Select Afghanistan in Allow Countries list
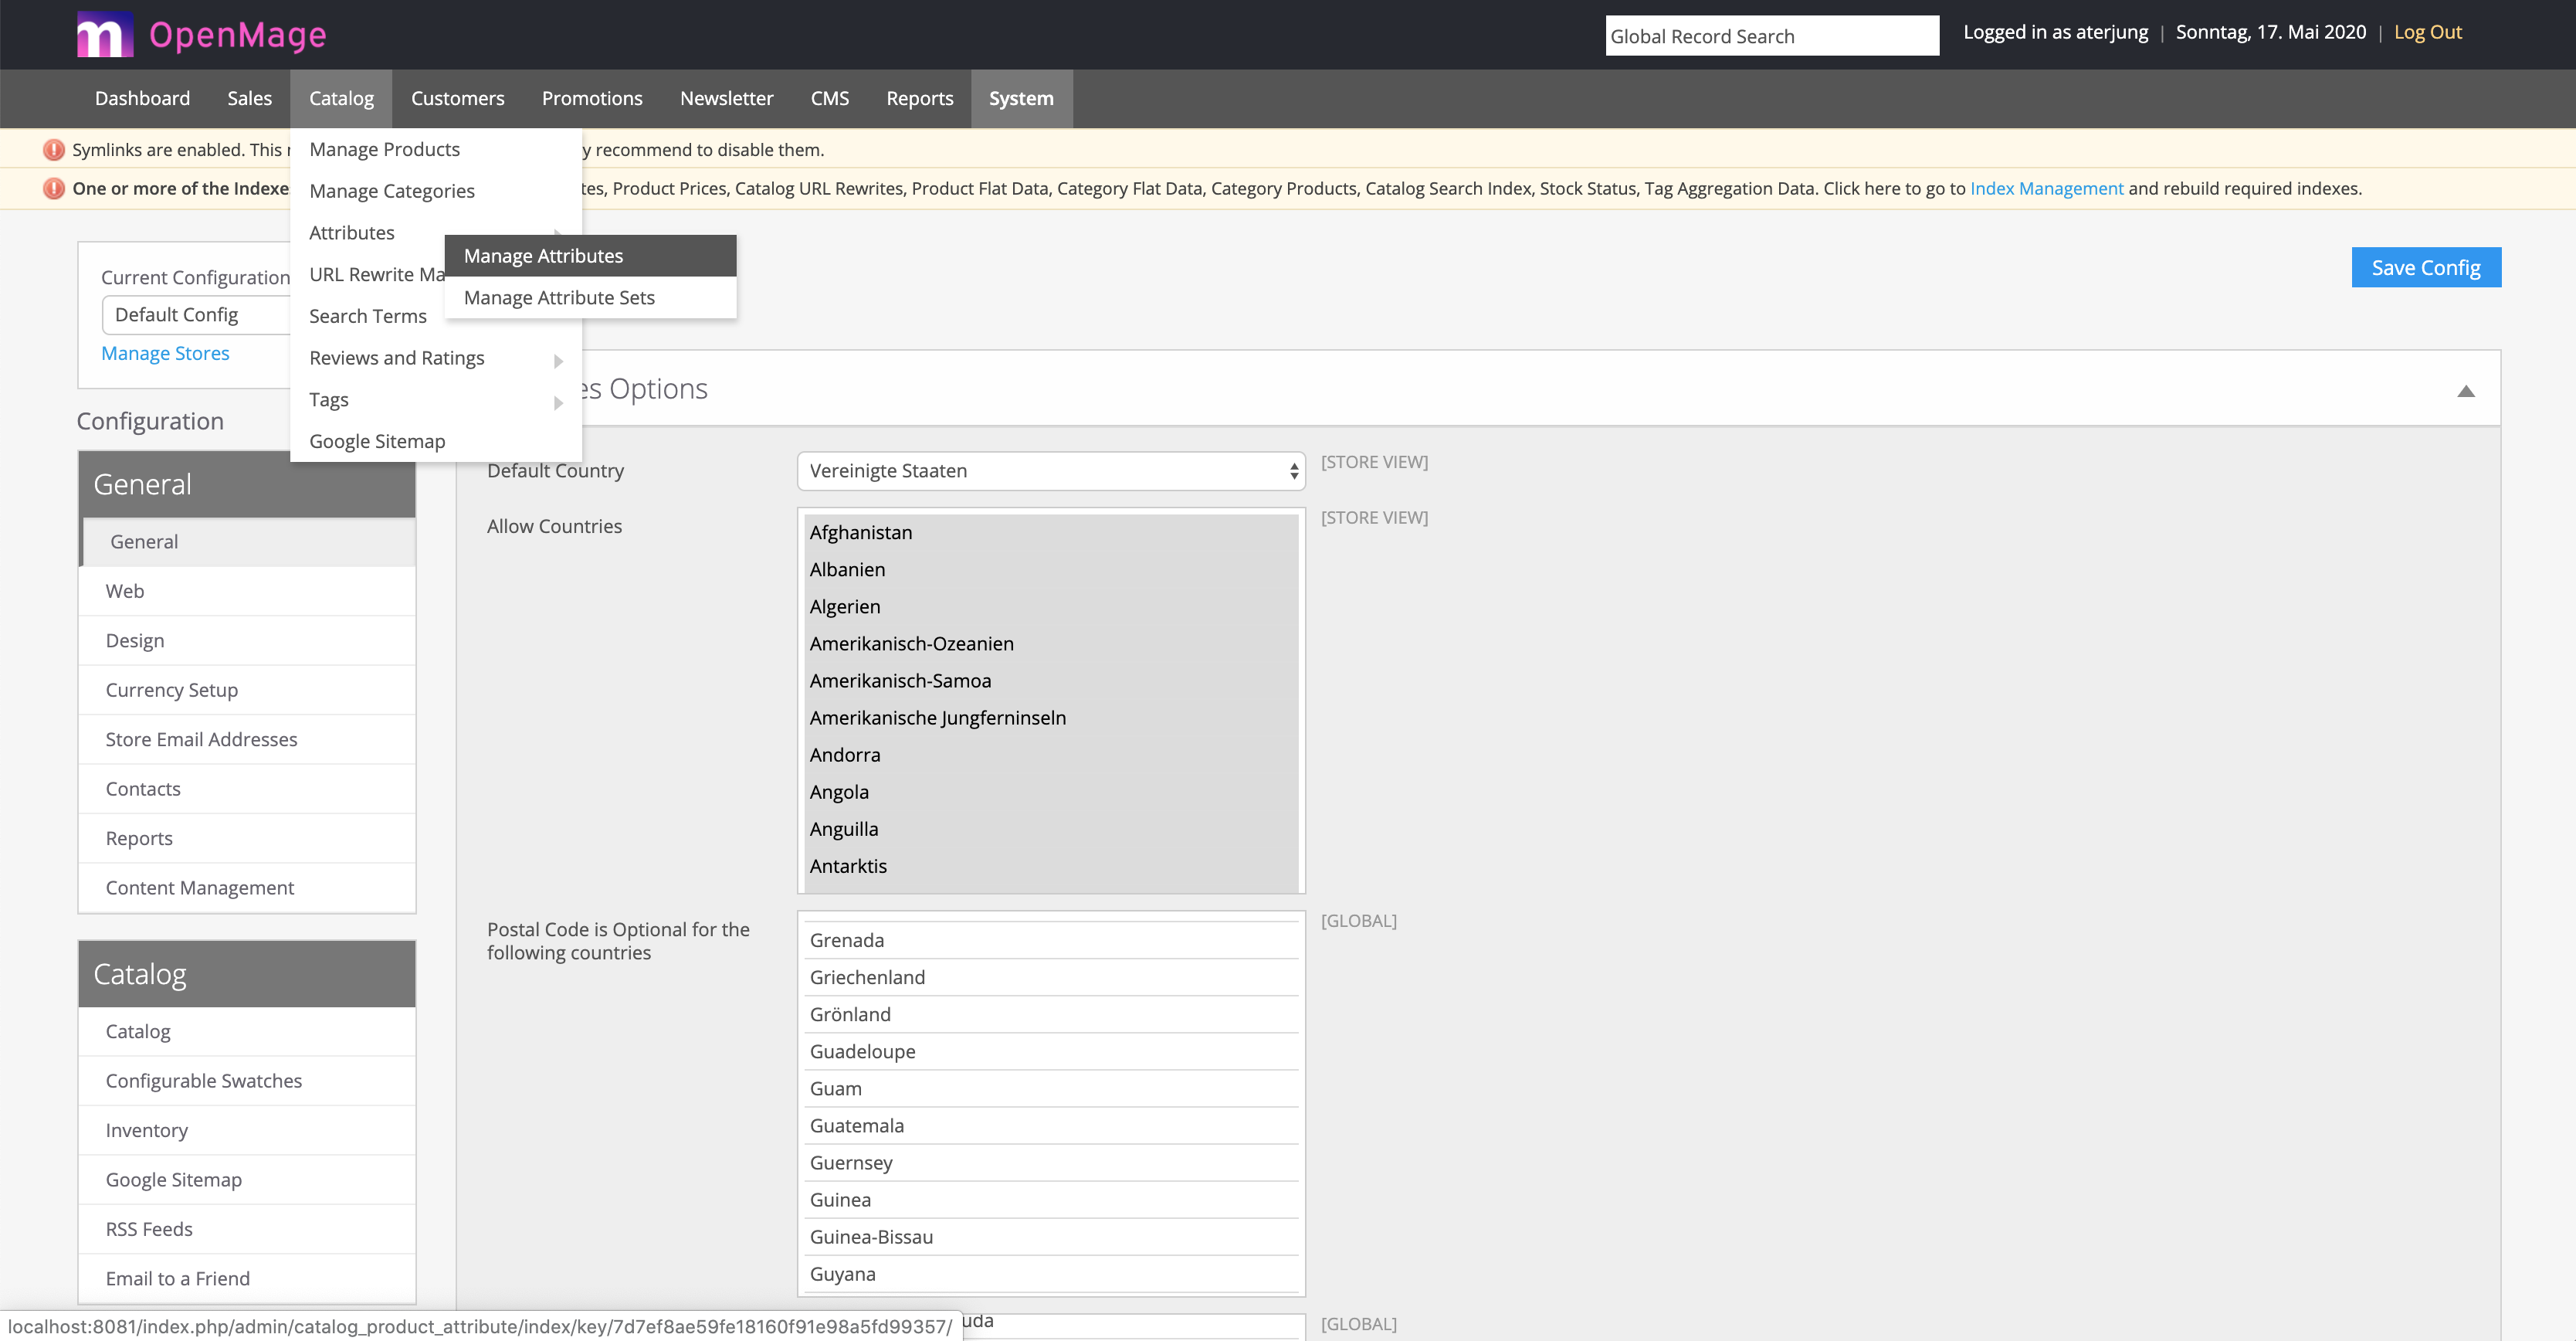The height and width of the screenshot is (1341, 2576). (1051, 533)
